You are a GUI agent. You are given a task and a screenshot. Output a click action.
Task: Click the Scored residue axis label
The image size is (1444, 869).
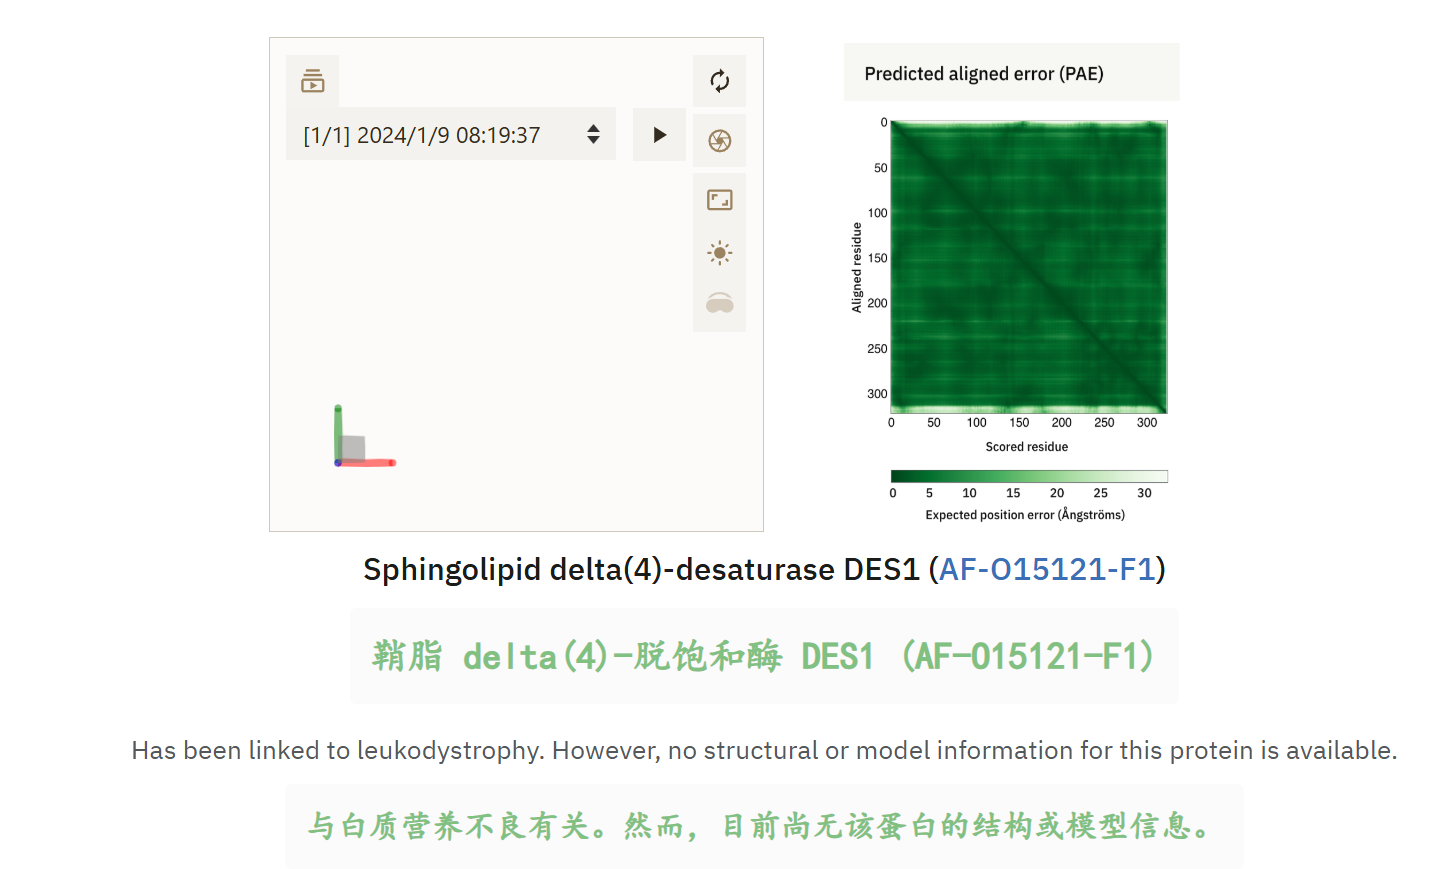coord(1027,447)
